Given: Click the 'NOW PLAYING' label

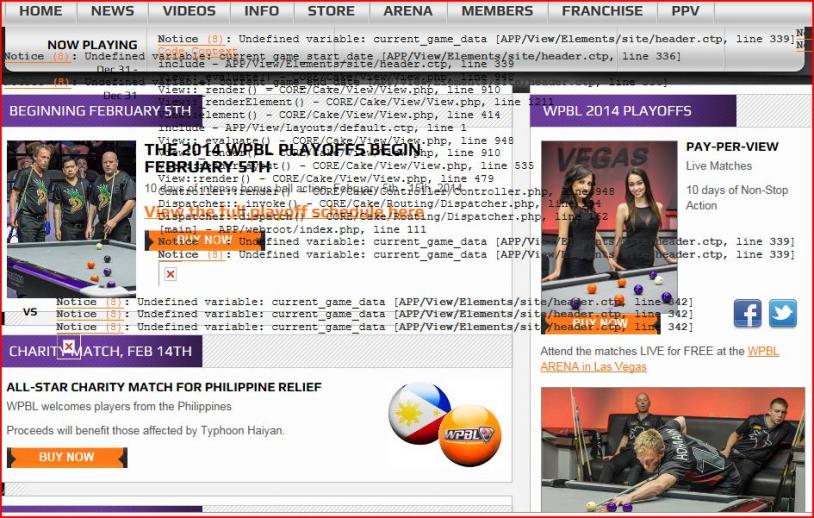Looking at the screenshot, I should (92, 45).
